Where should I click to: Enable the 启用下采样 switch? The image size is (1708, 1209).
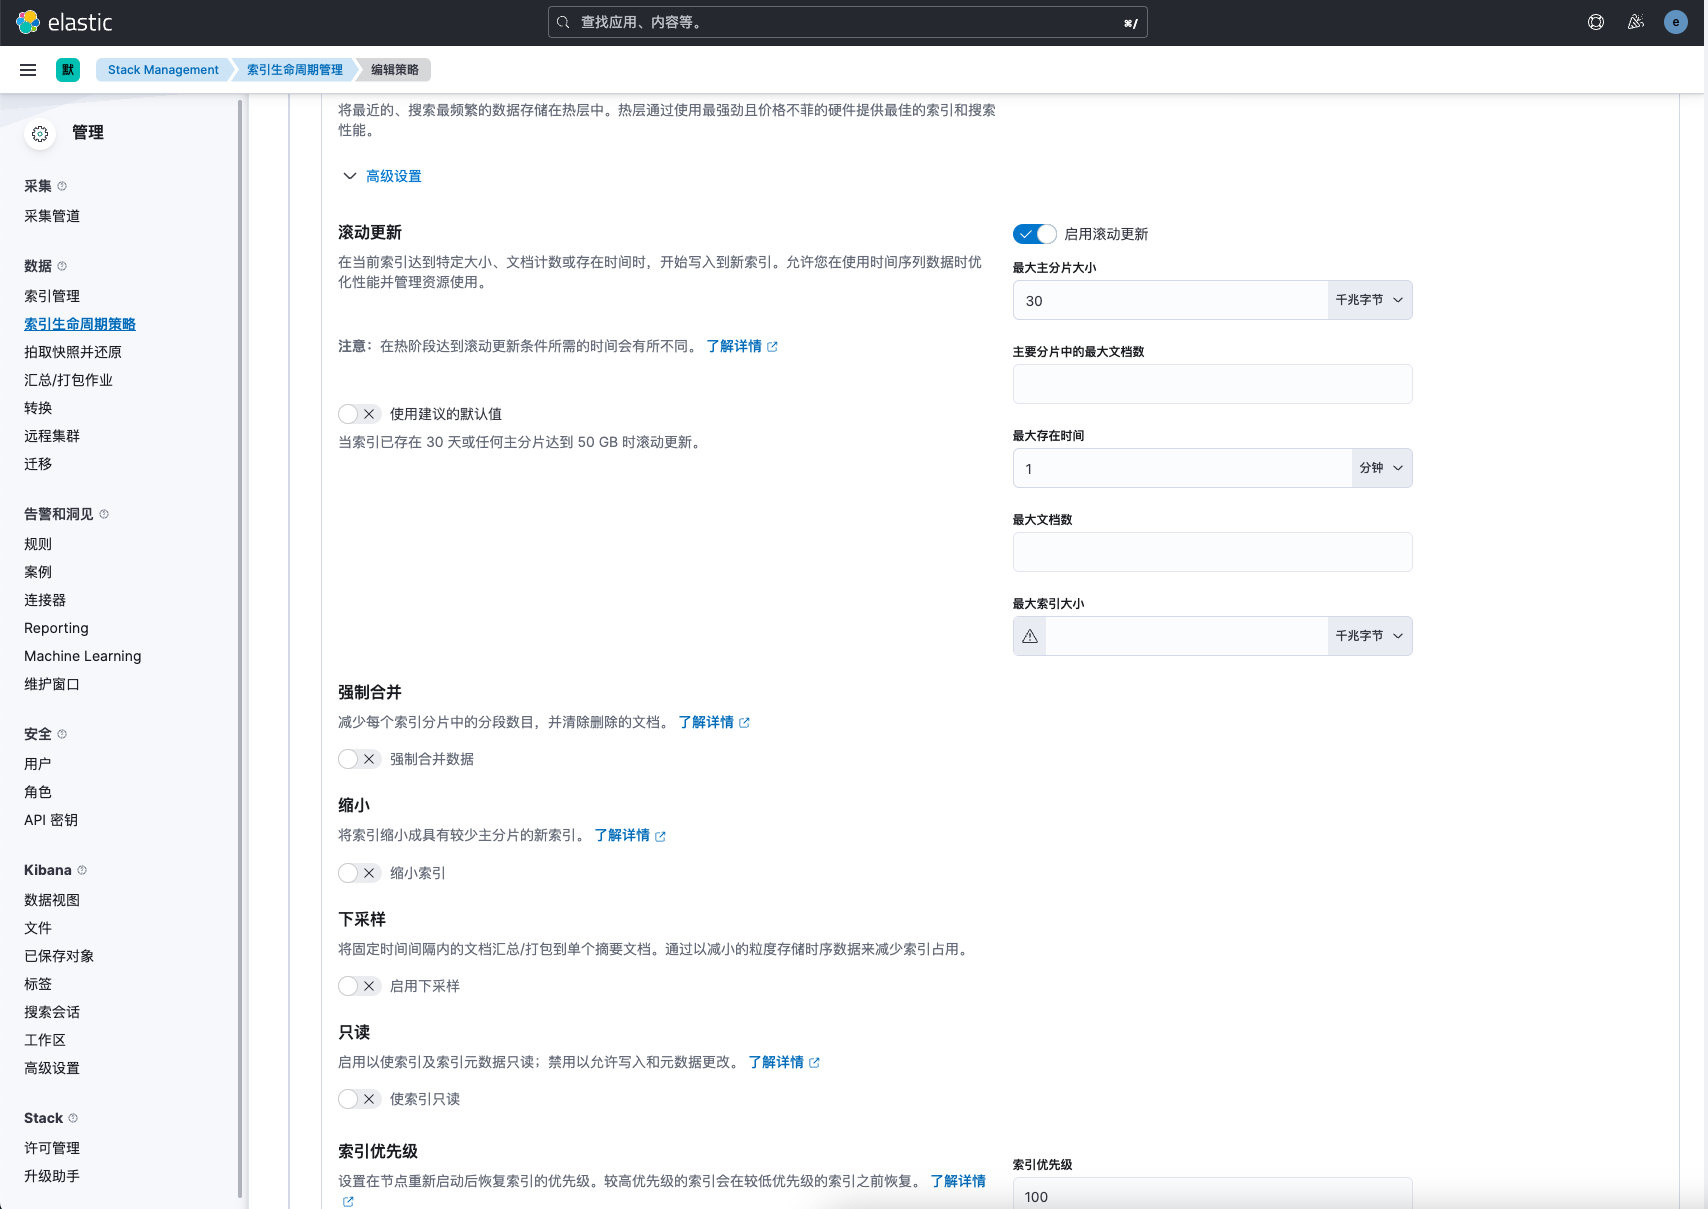359,986
